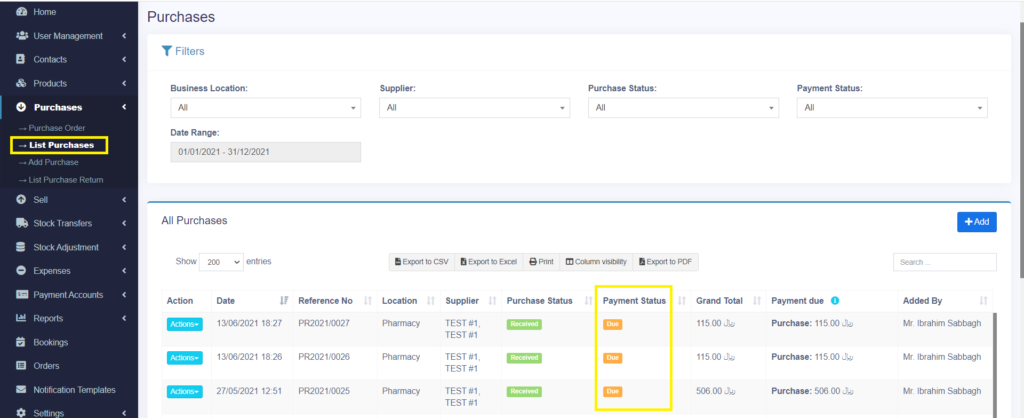Click the Reports chart icon
This screenshot has height=418, width=1024.
tap(22, 318)
